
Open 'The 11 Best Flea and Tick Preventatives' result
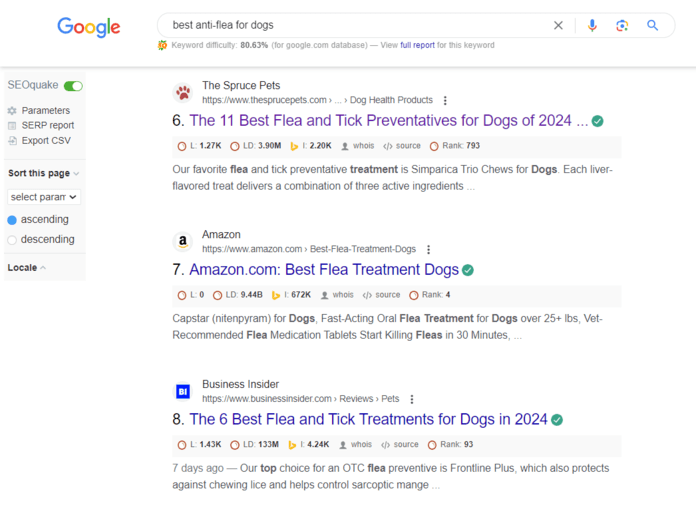(x=388, y=121)
